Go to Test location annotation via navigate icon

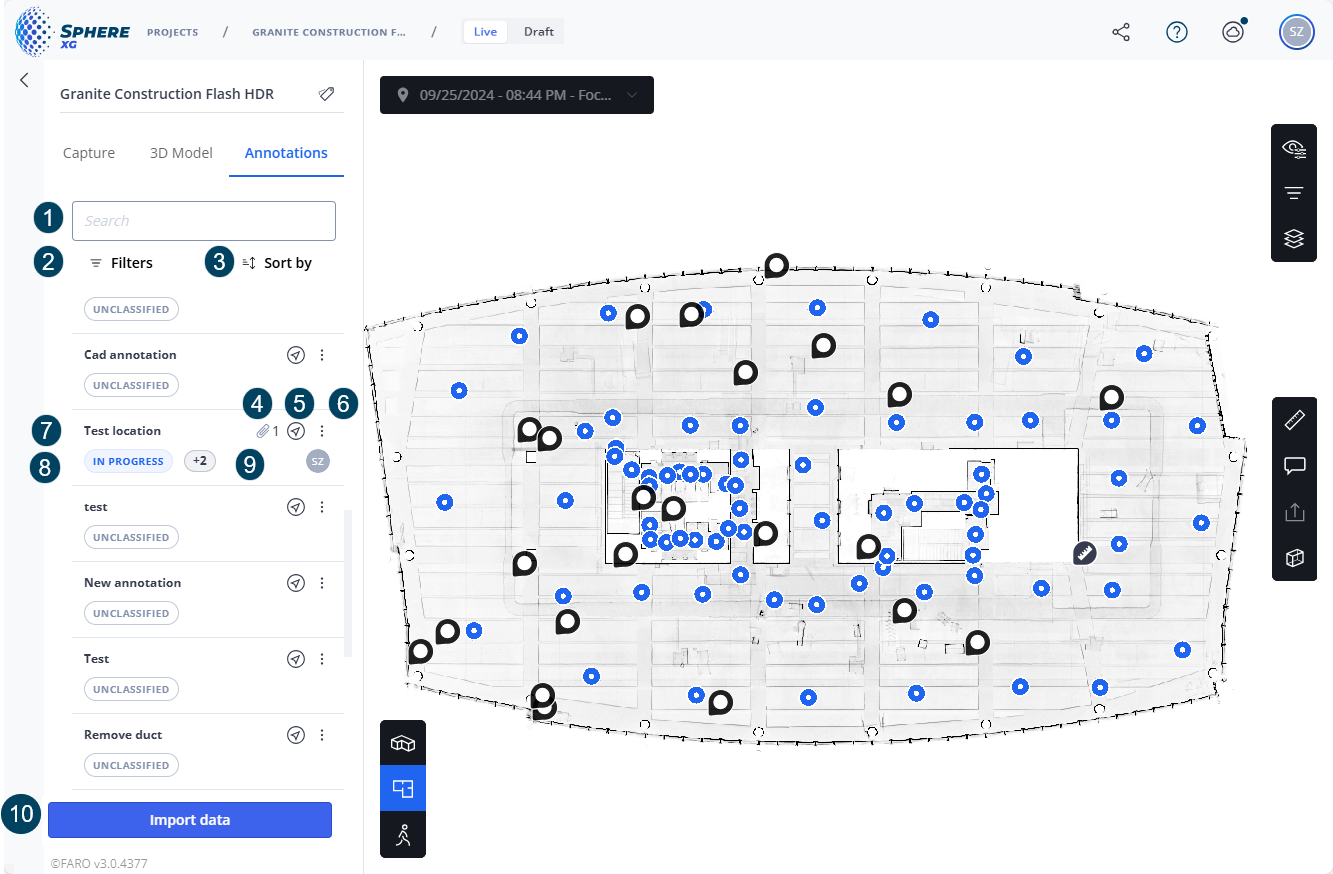(x=296, y=431)
